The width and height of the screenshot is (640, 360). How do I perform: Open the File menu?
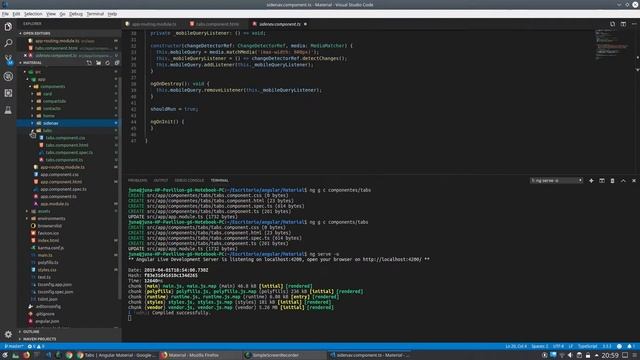5,14
